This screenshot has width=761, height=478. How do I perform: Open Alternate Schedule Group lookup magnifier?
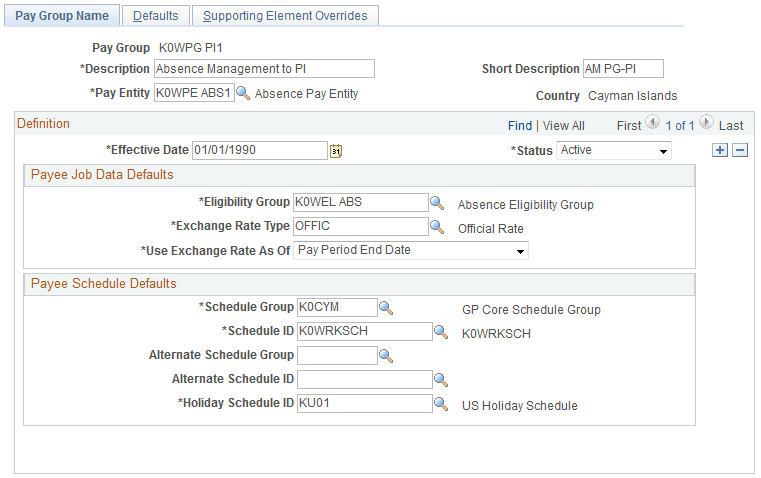coord(386,356)
